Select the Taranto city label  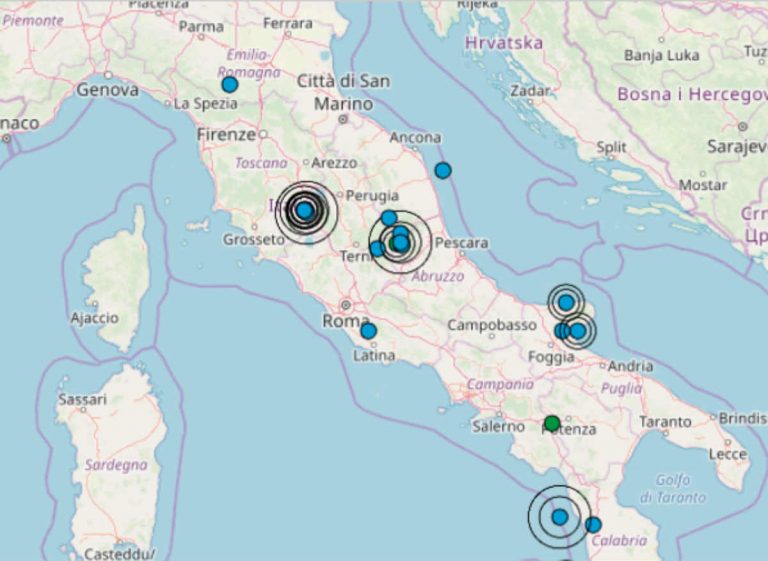pyautogui.click(x=665, y=422)
